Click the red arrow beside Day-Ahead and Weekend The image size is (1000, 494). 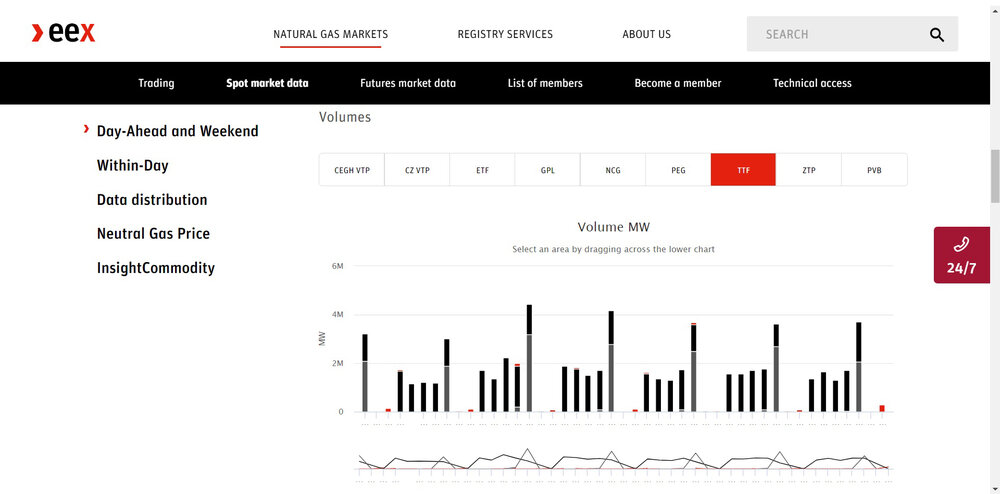(87, 130)
